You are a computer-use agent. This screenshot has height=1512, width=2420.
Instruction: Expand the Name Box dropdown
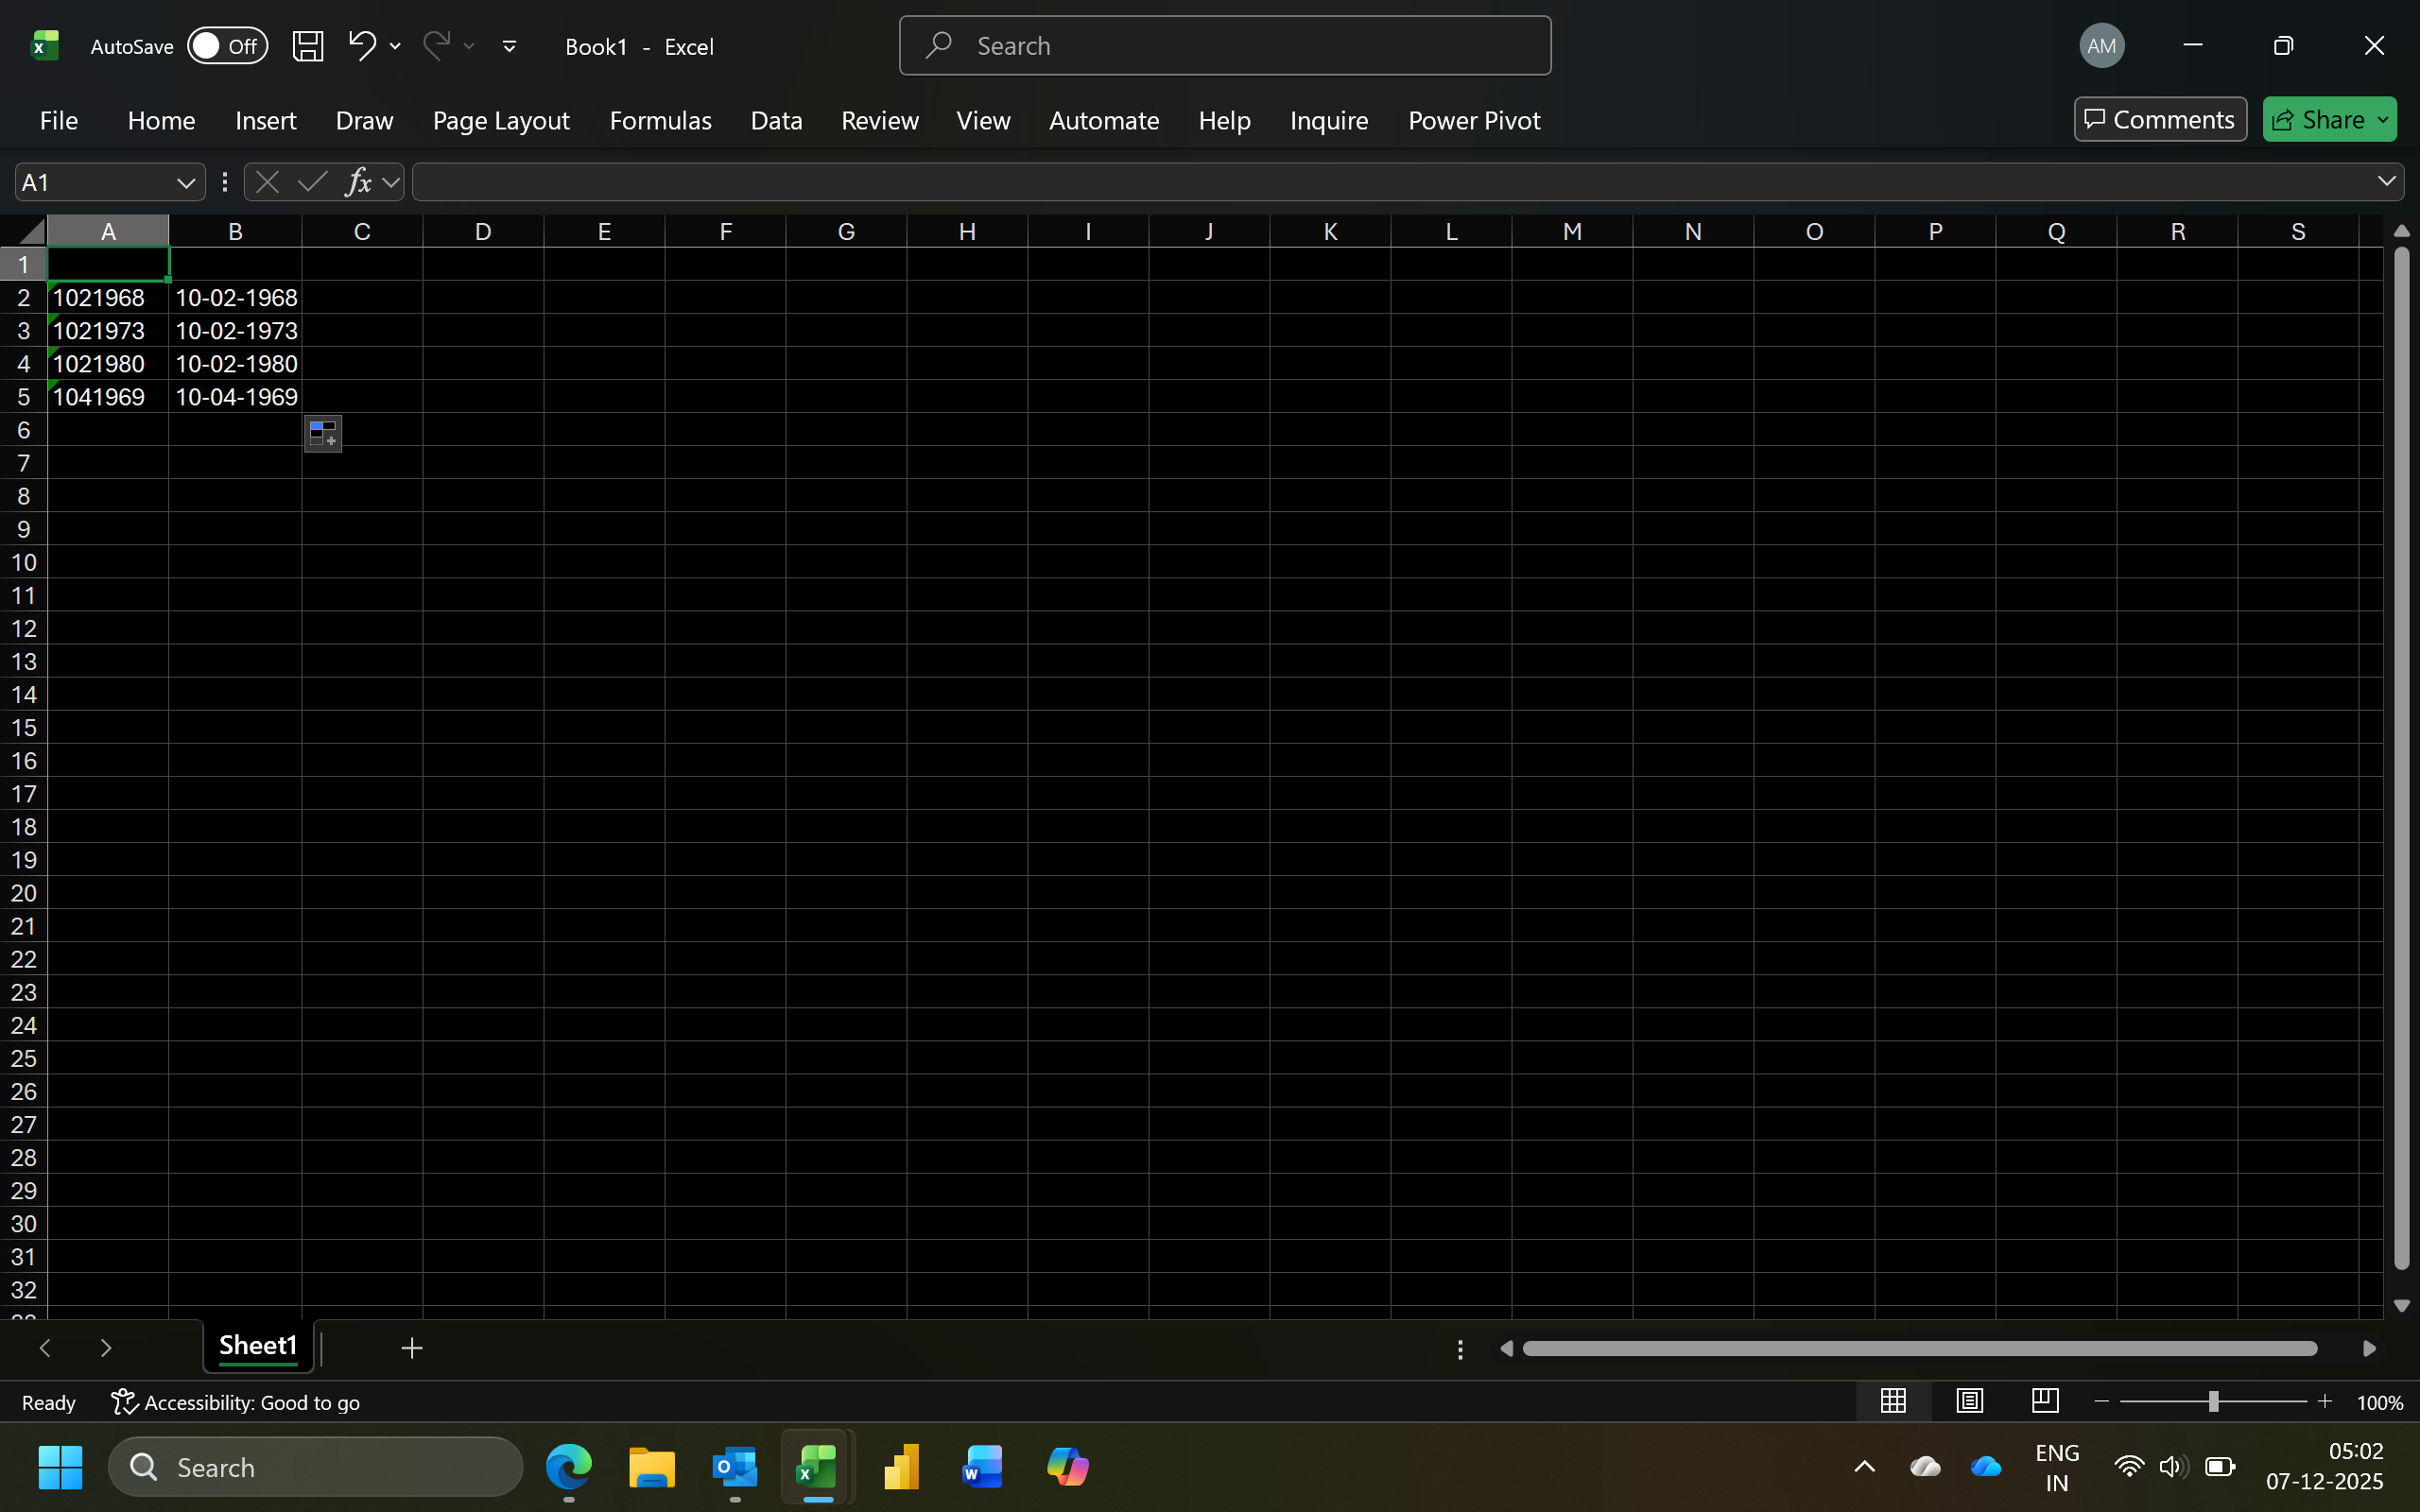[x=185, y=183]
